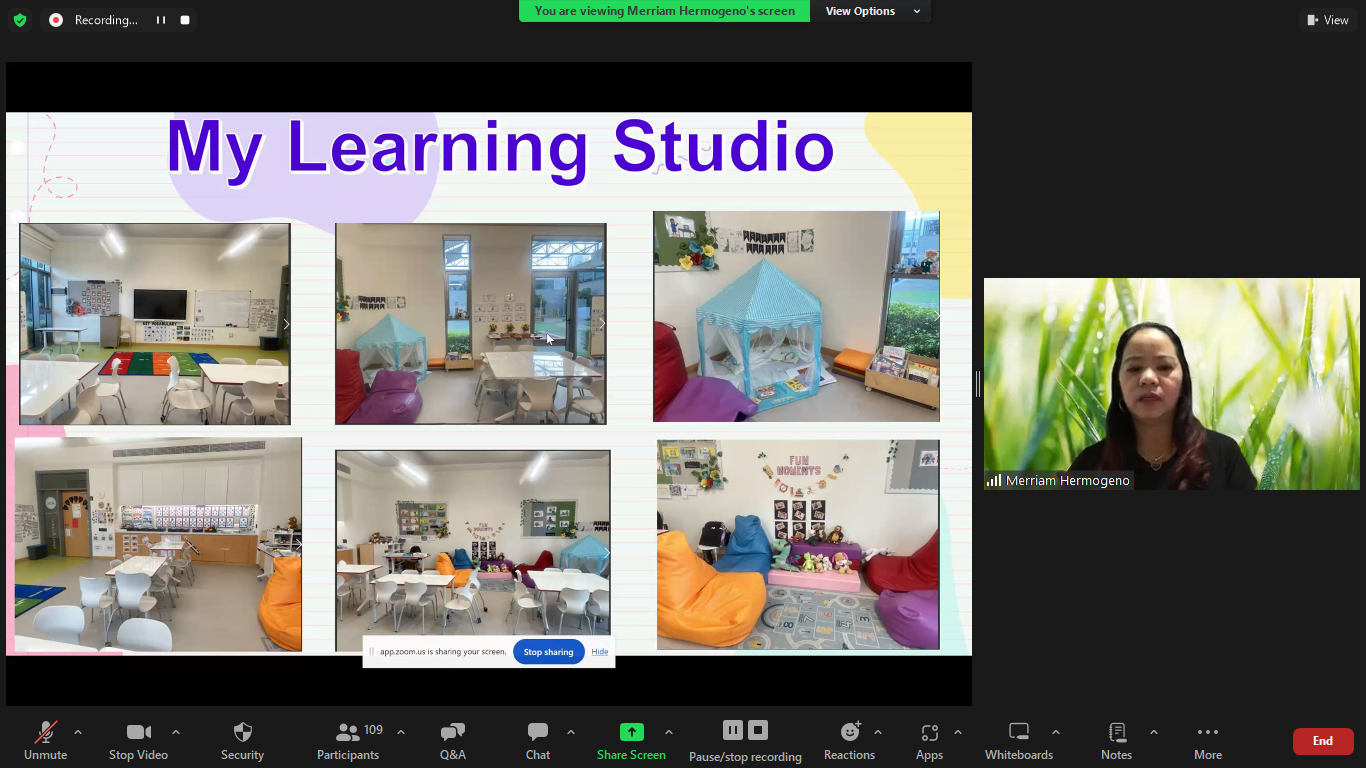Image resolution: width=1366 pixels, height=768 pixels.
Task: Open the More options menu
Action: click(x=1207, y=740)
